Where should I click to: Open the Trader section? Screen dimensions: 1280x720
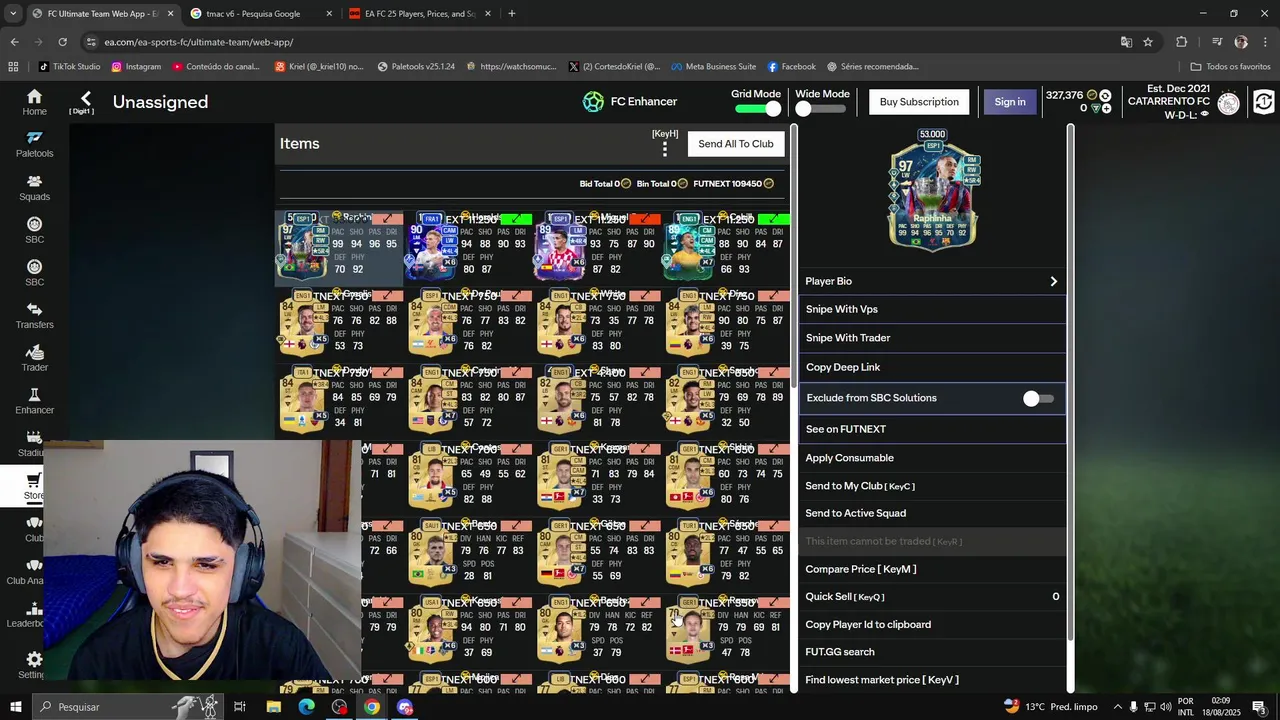34,358
